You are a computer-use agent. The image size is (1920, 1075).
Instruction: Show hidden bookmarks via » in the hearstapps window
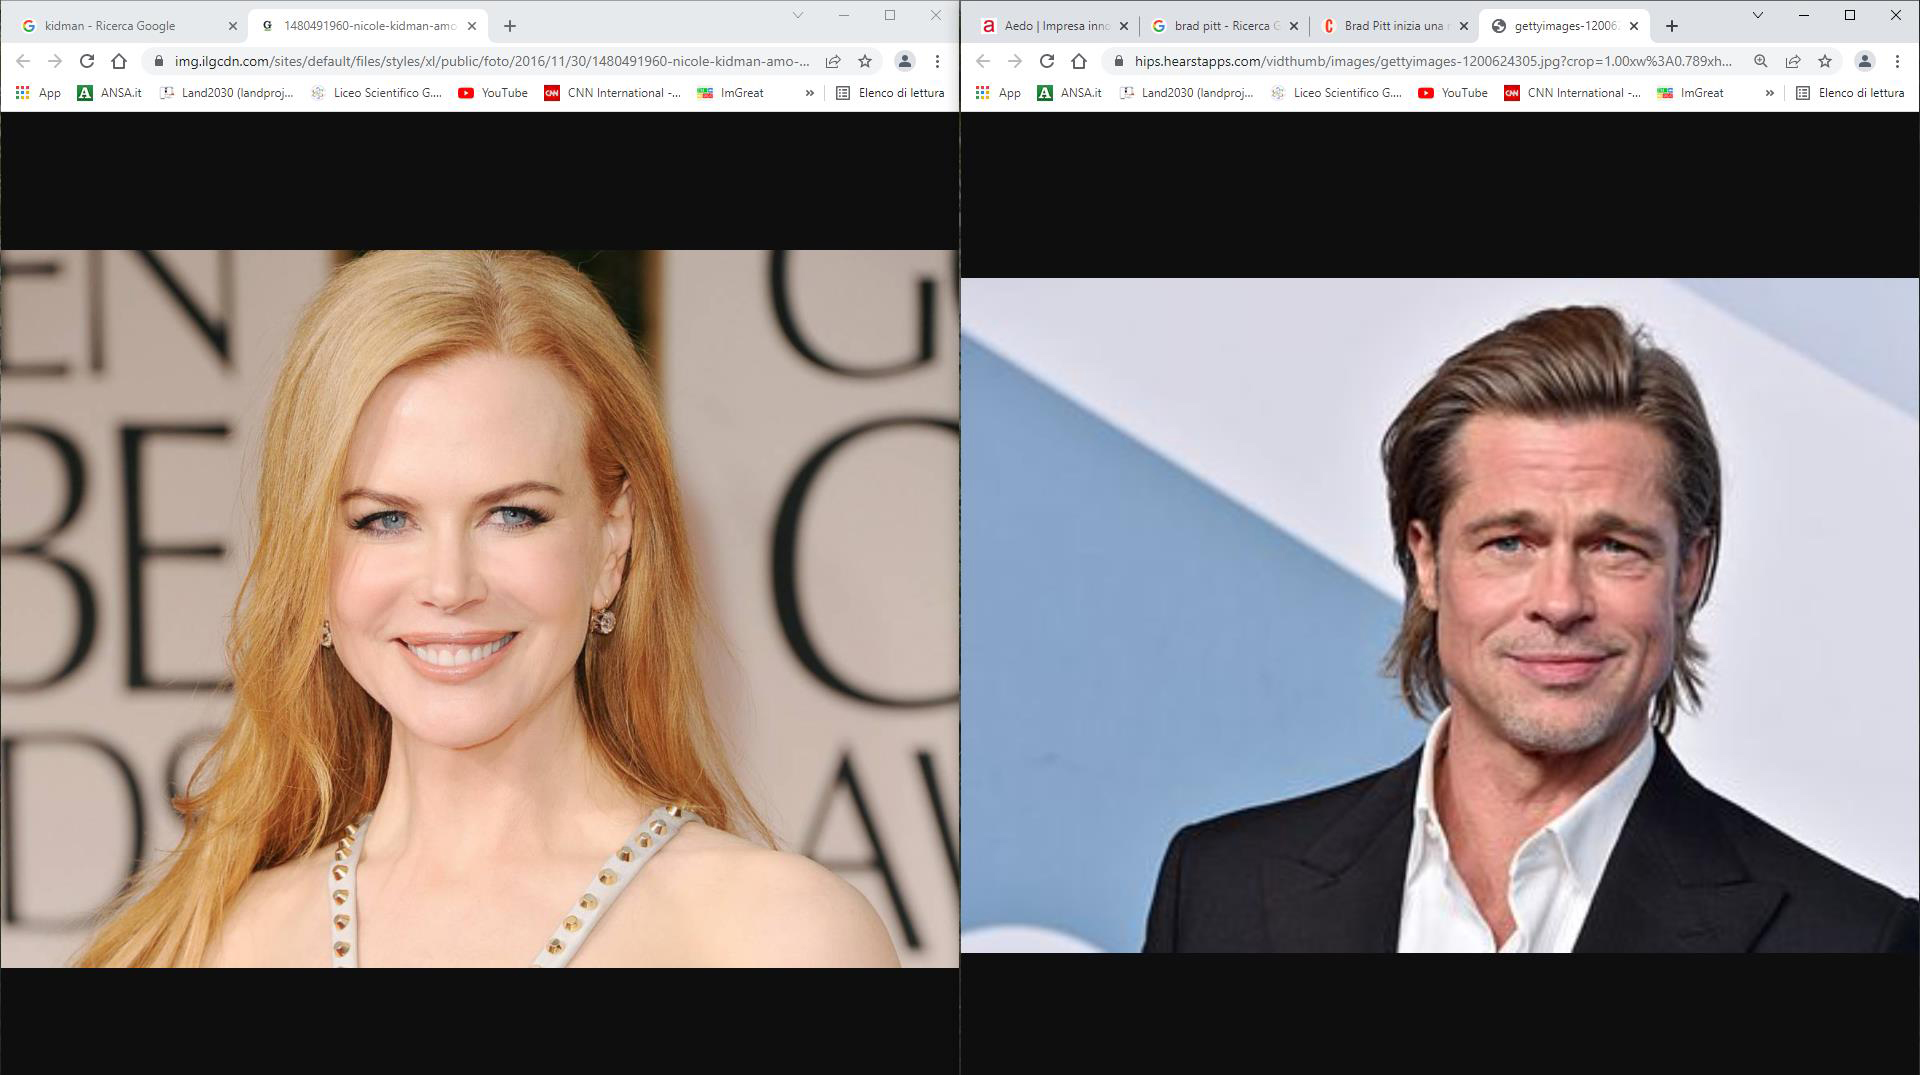pos(1769,93)
